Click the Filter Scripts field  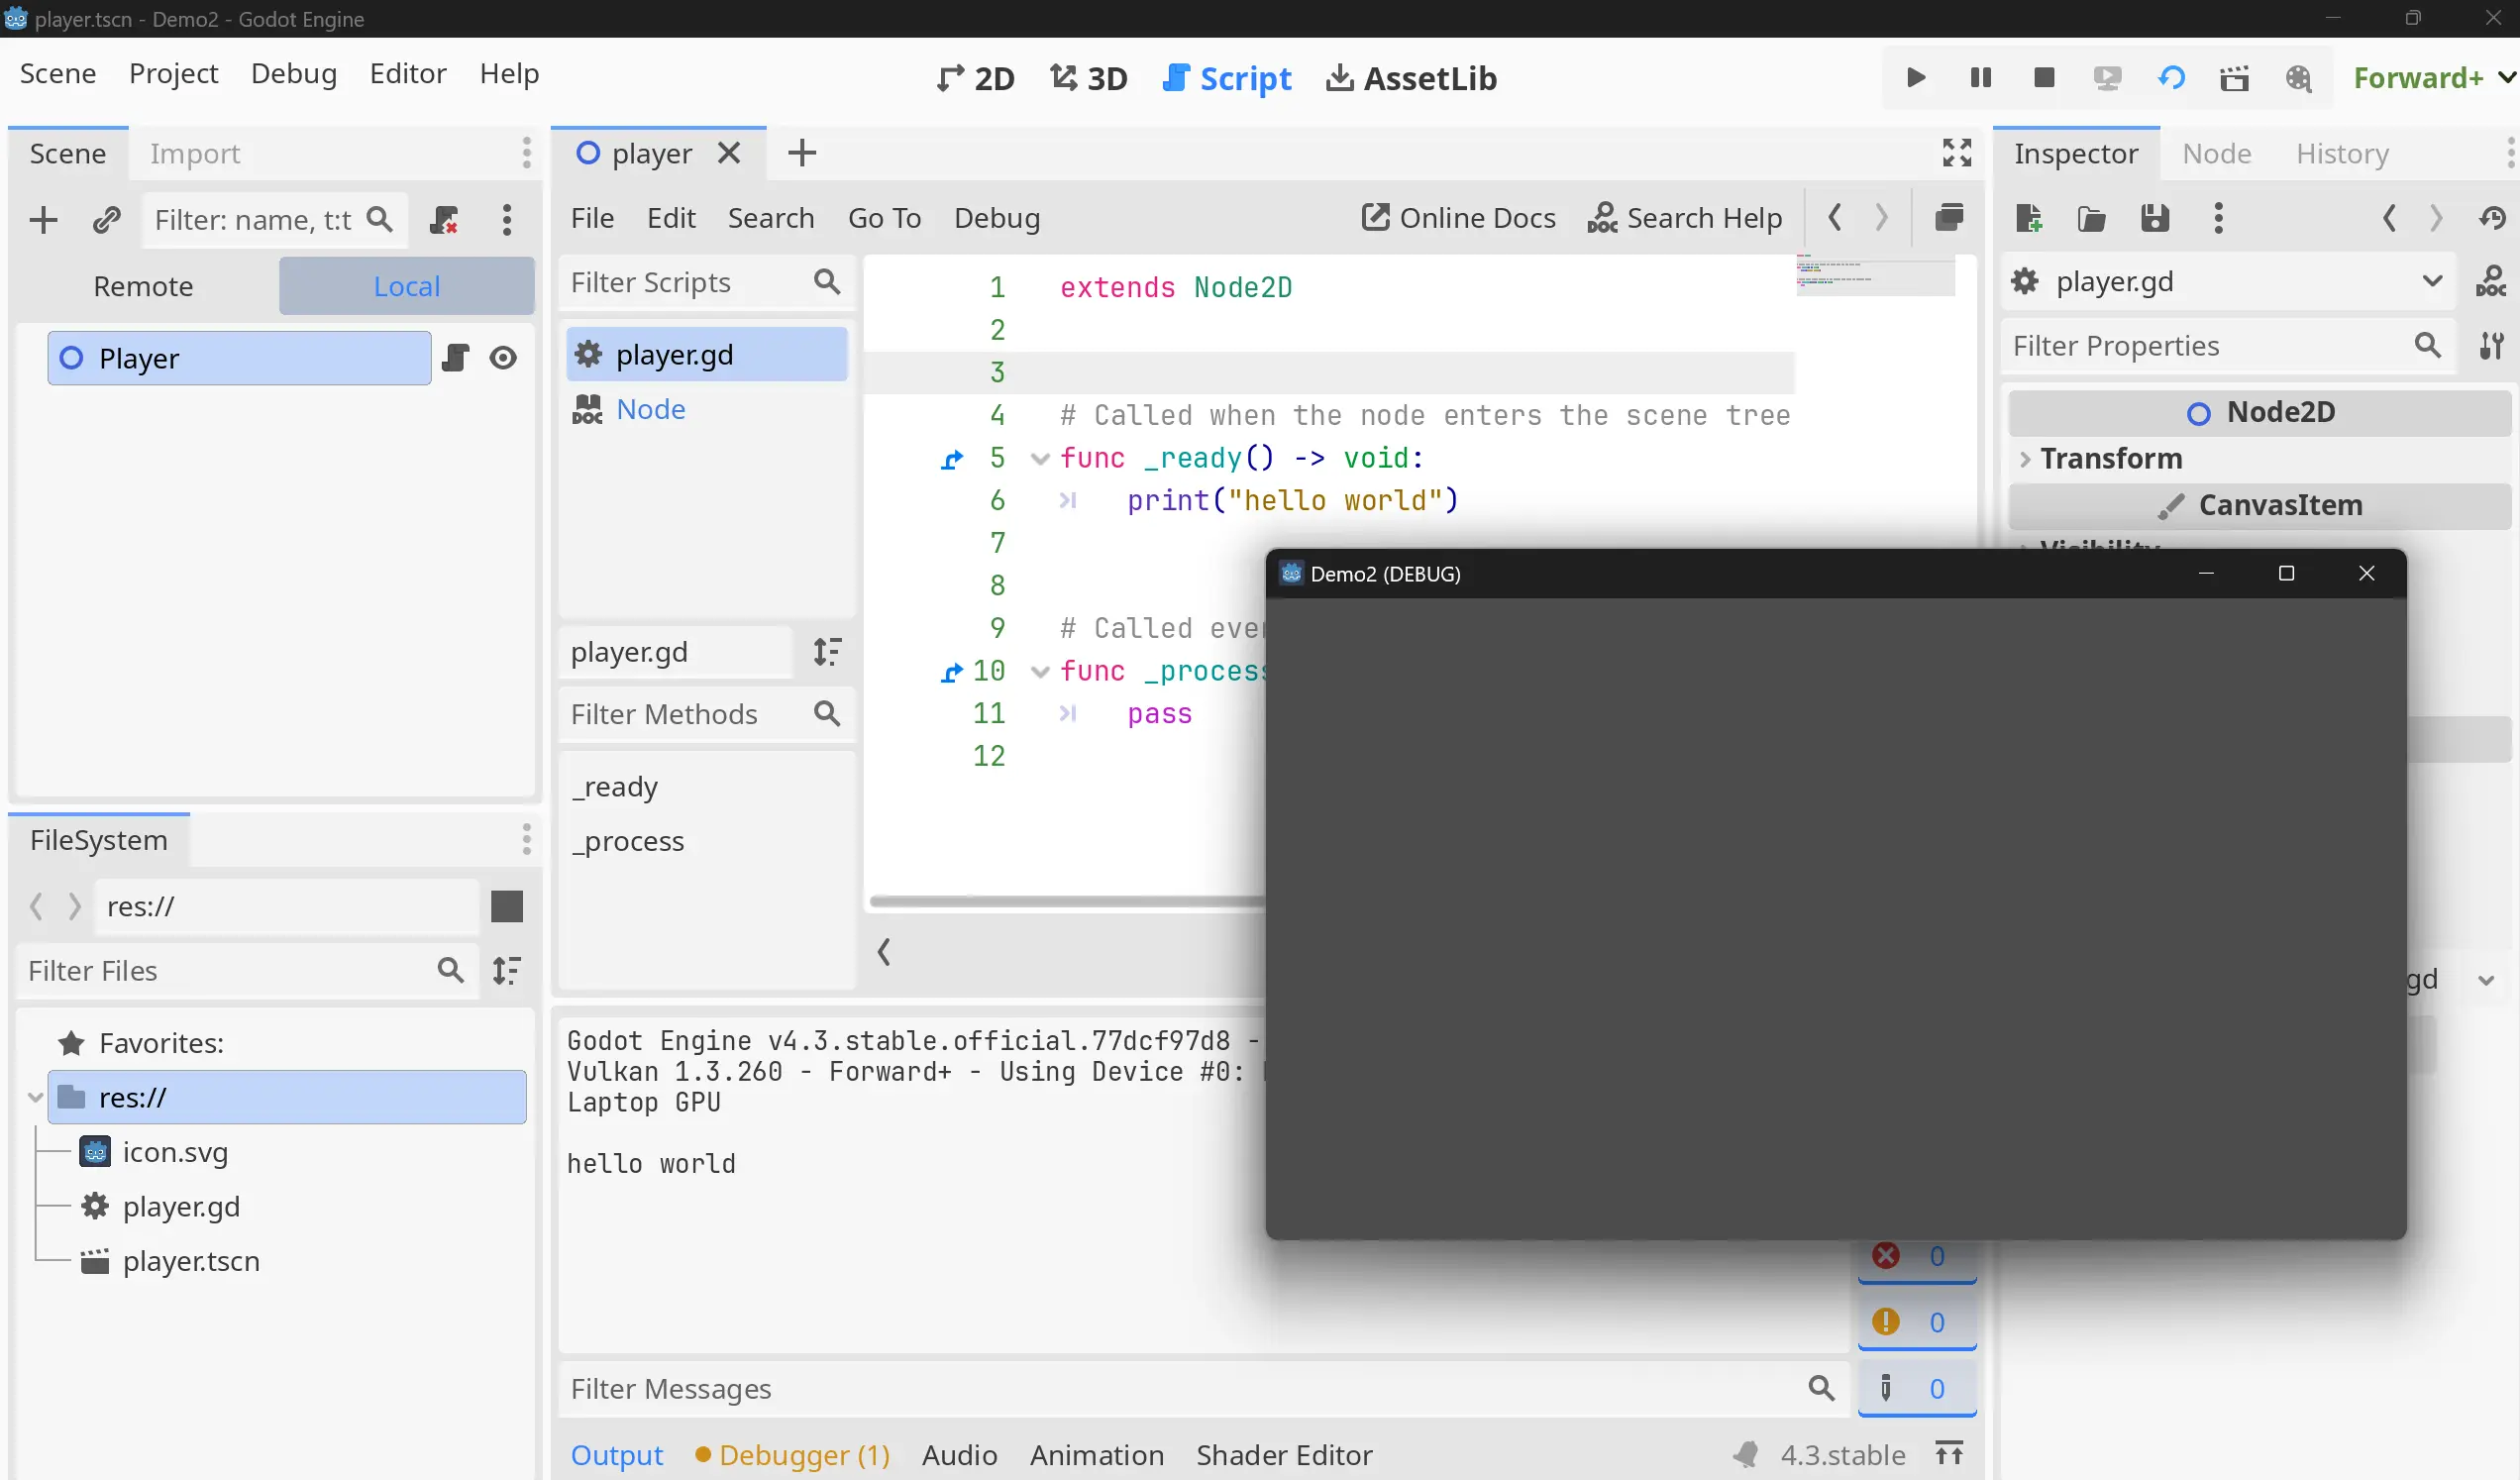(x=707, y=283)
